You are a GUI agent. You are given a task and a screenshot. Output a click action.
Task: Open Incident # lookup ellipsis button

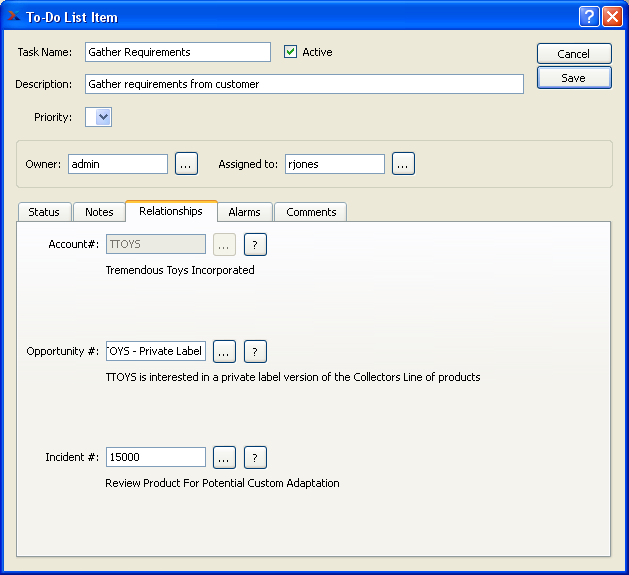pos(224,457)
